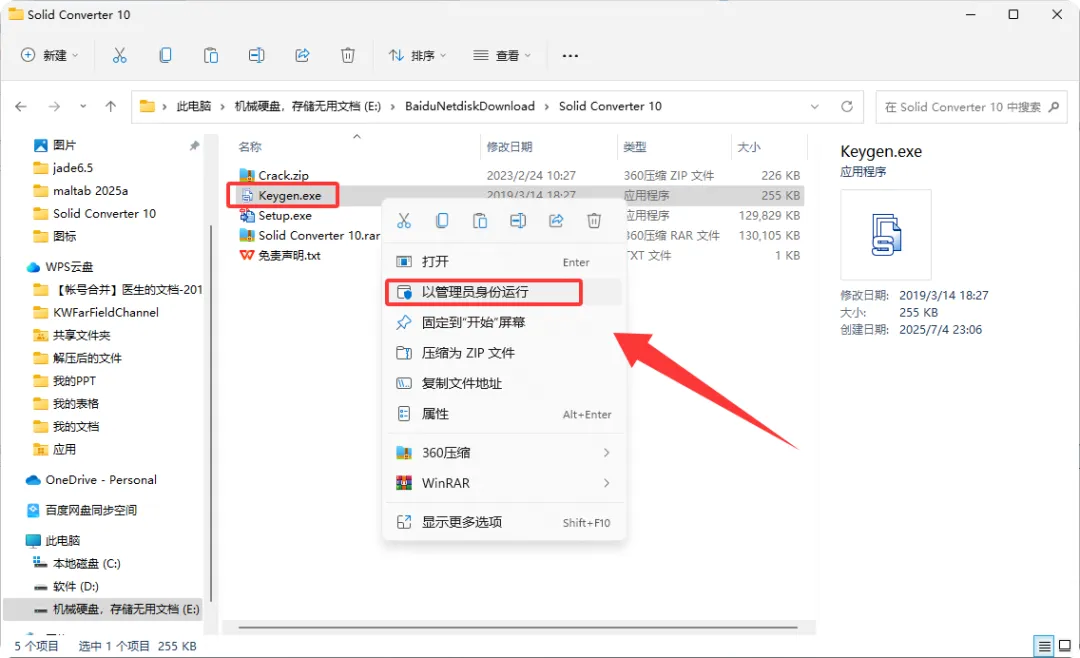
Task: Open 百度网盘同步空间 in the sidebar
Action: [91, 511]
